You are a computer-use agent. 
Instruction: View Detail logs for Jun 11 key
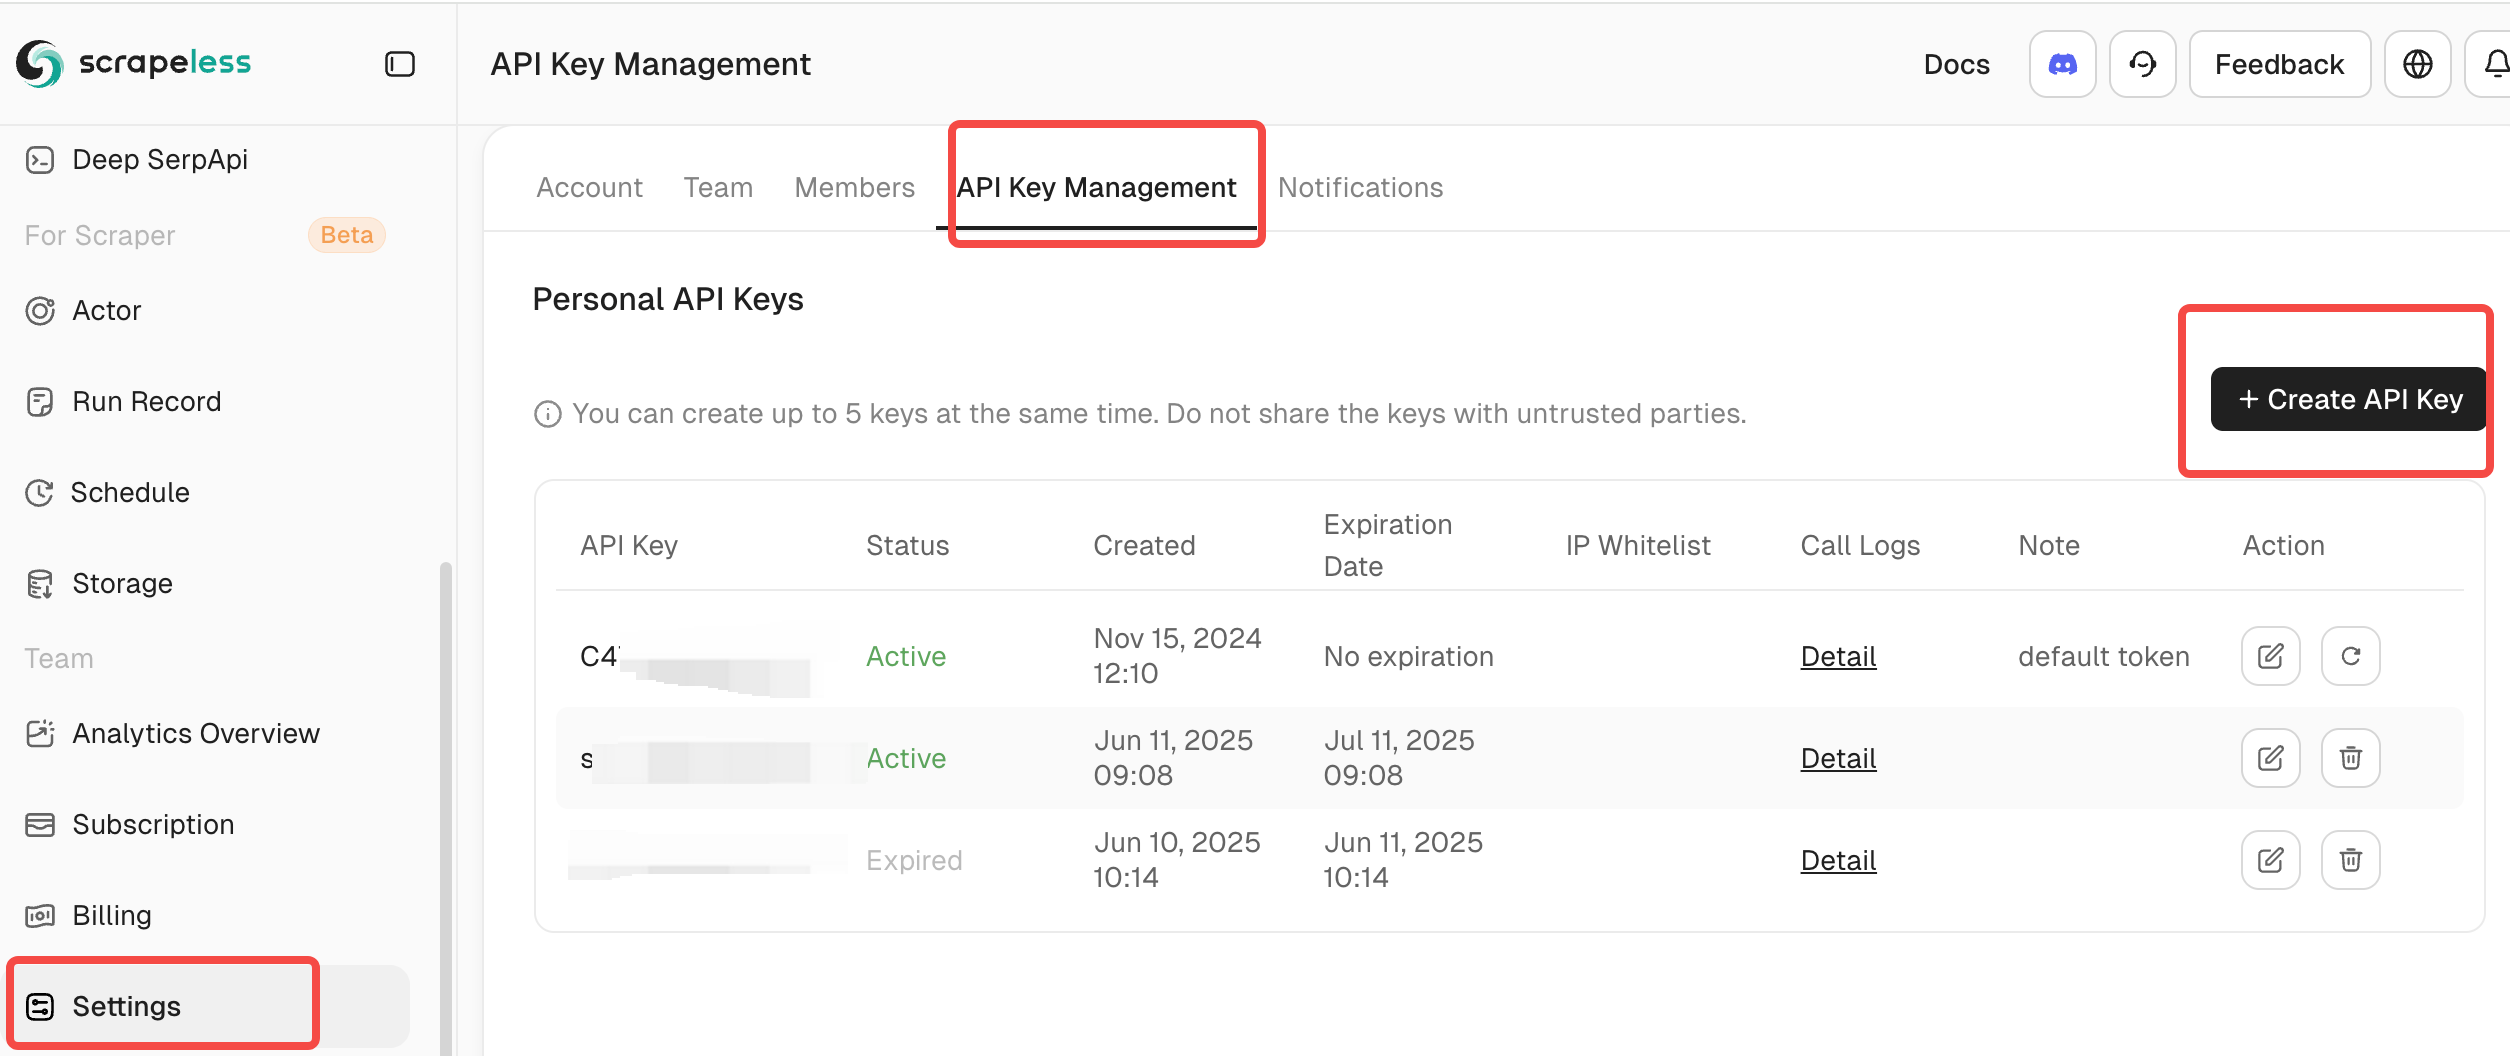[x=1838, y=758]
